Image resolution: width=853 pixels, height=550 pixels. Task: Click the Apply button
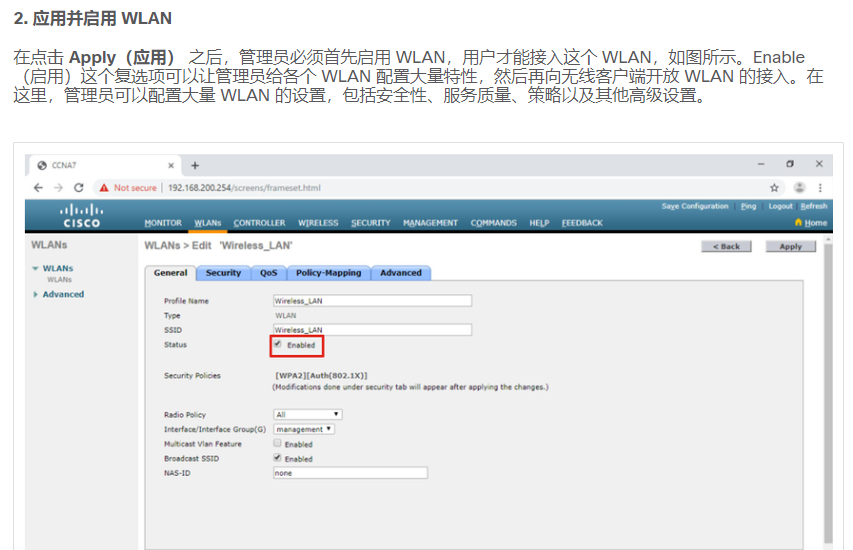click(790, 246)
